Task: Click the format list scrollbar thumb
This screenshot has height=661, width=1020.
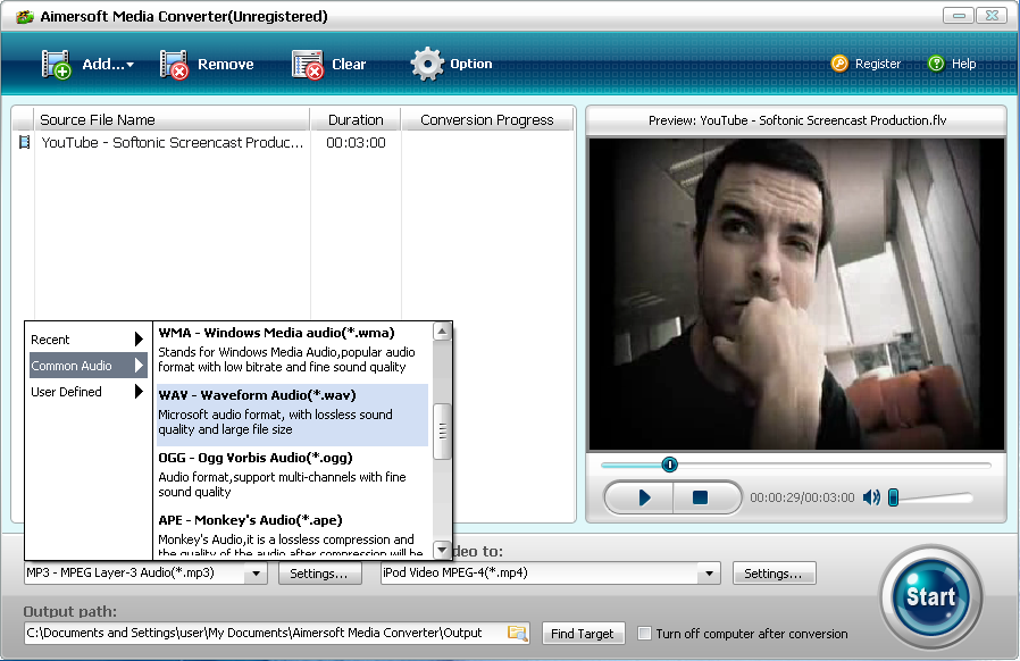Action: (x=442, y=431)
